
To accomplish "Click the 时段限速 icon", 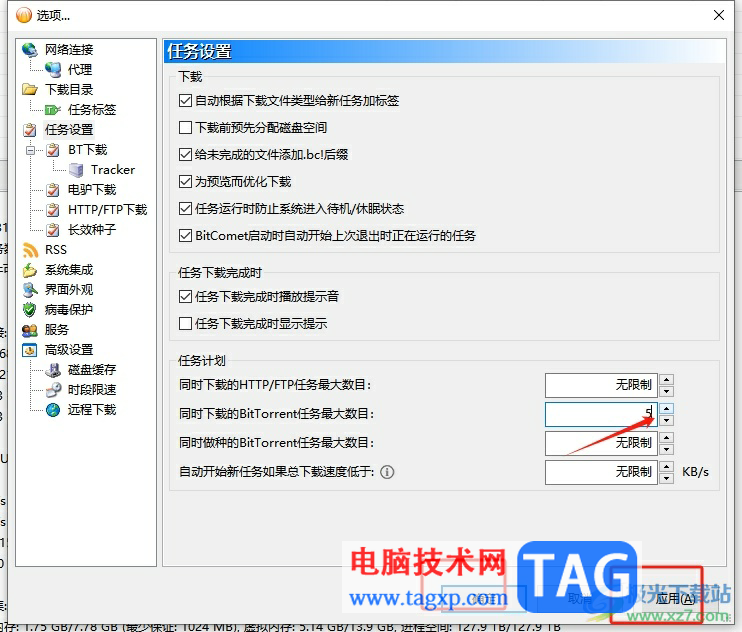I will tap(53, 390).
